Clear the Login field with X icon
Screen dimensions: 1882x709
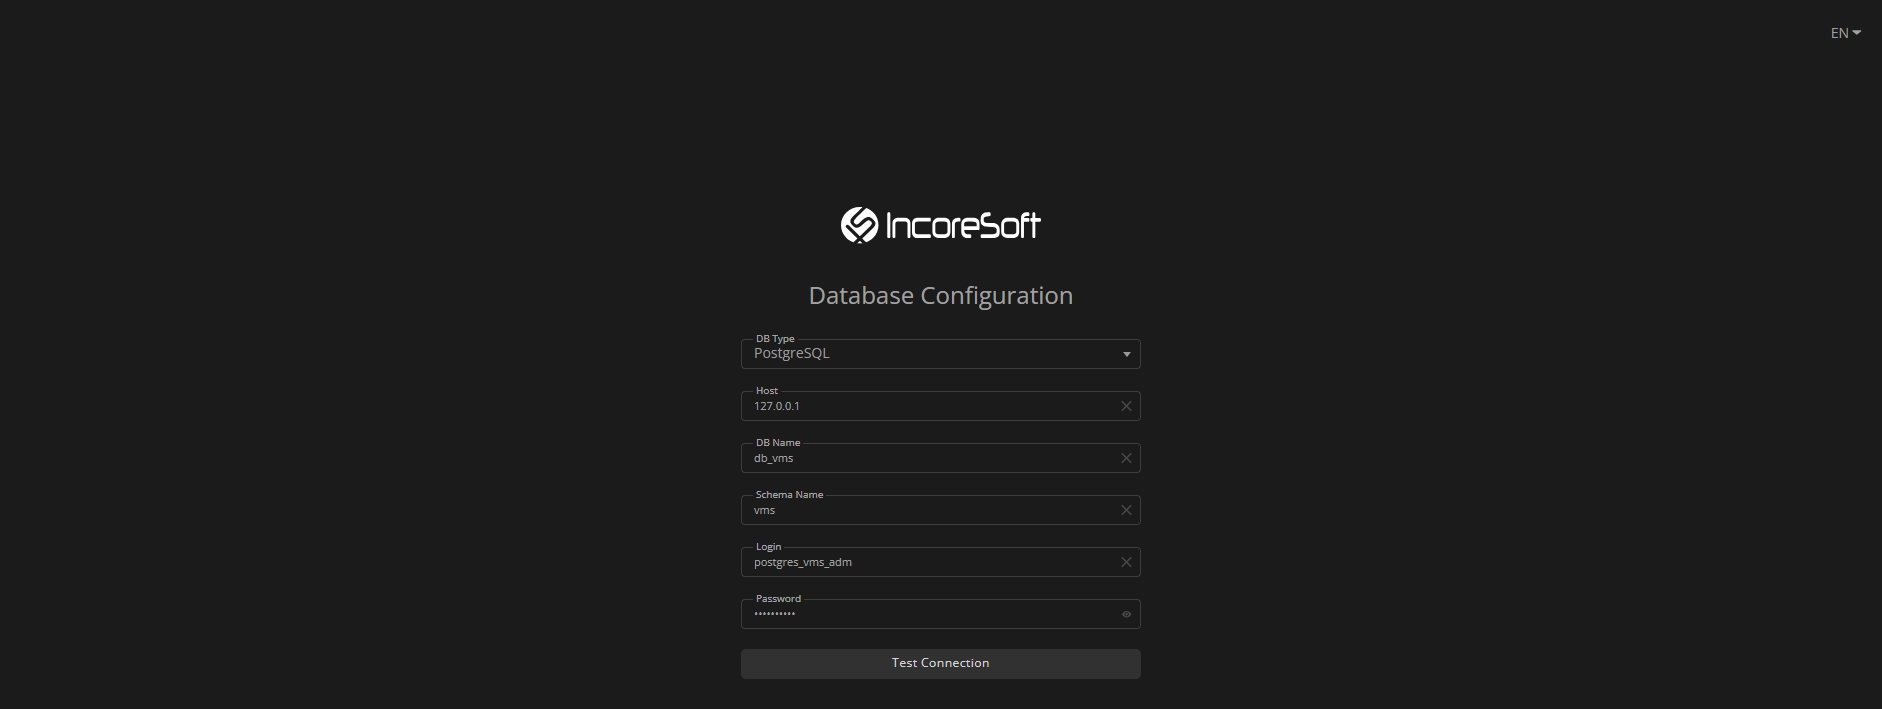coord(1126,562)
